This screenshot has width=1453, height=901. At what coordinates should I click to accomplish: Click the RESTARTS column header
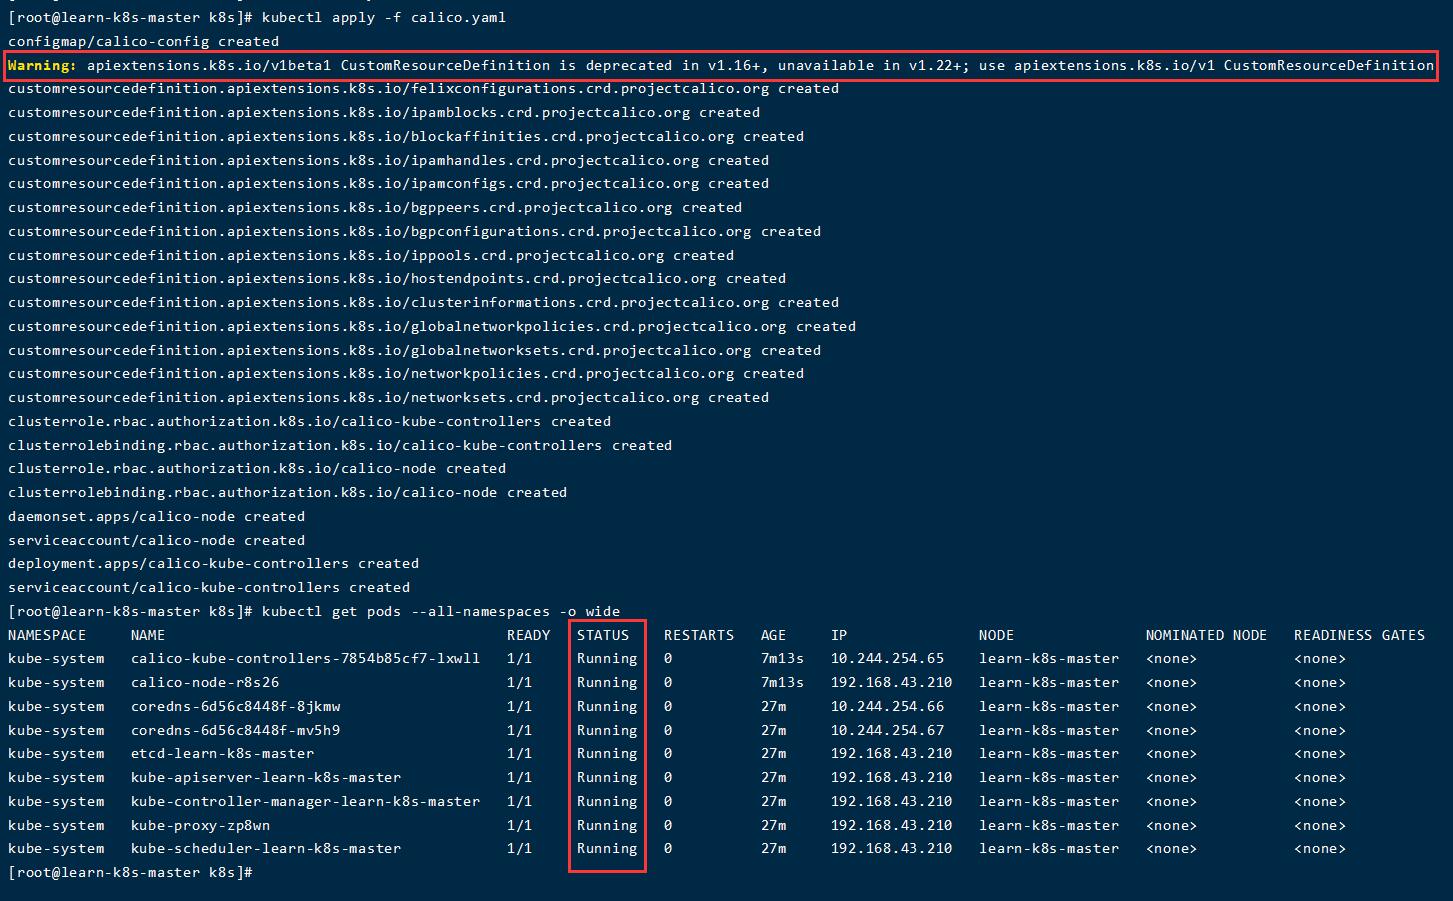coord(699,636)
